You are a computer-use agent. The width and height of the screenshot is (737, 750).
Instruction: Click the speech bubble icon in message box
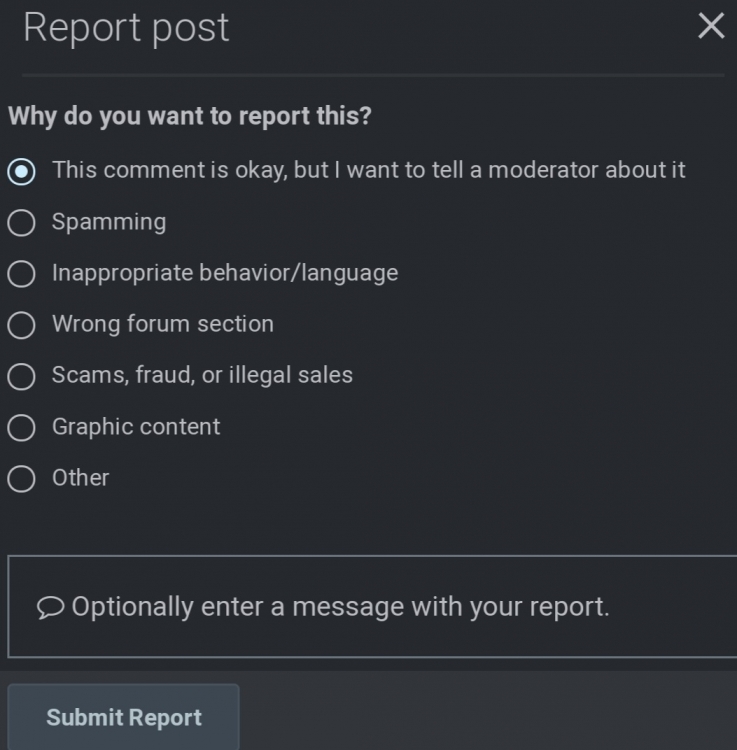(x=50, y=607)
